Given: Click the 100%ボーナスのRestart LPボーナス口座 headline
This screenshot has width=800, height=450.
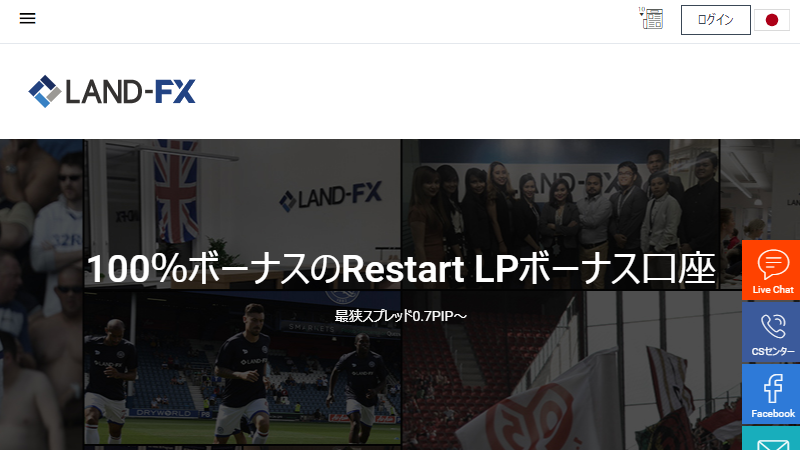Looking at the screenshot, I should point(401,269).
